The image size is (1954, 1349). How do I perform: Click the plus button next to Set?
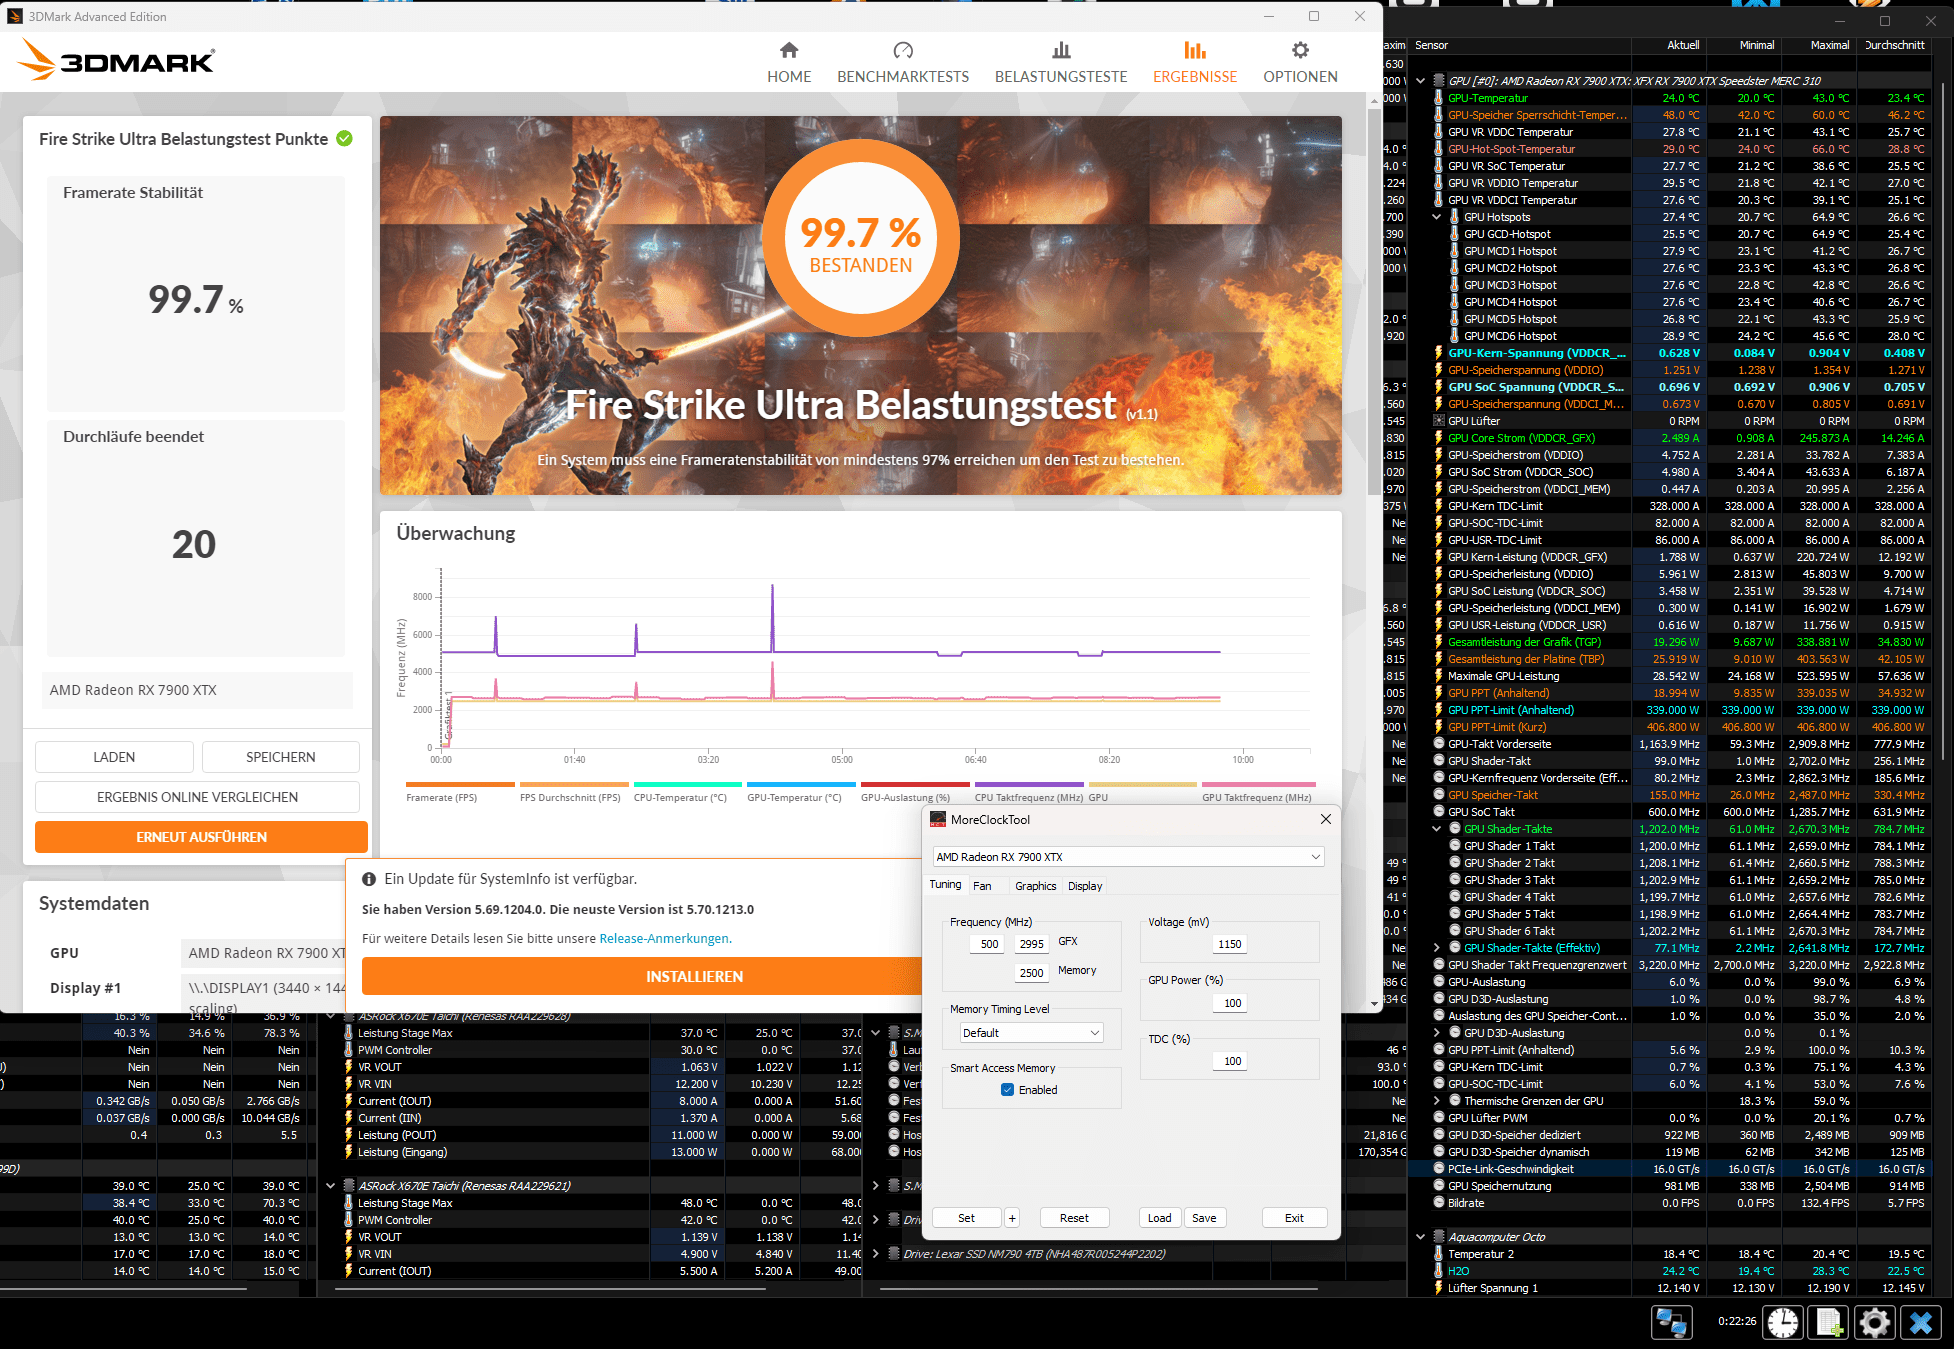[1012, 1218]
